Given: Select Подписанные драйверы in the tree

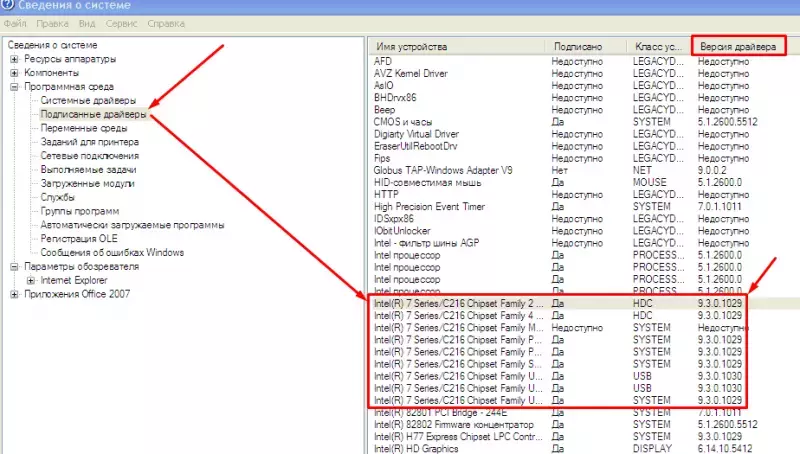Looking at the screenshot, I should pyautogui.click(x=93, y=114).
